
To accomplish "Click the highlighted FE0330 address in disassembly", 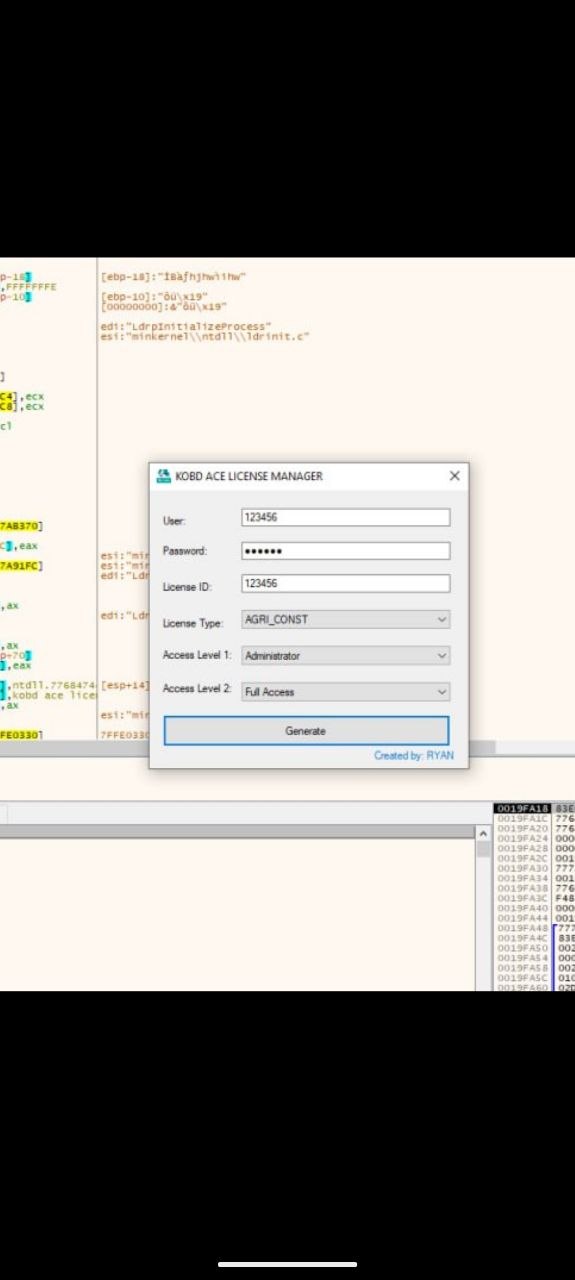I will tap(21, 735).
